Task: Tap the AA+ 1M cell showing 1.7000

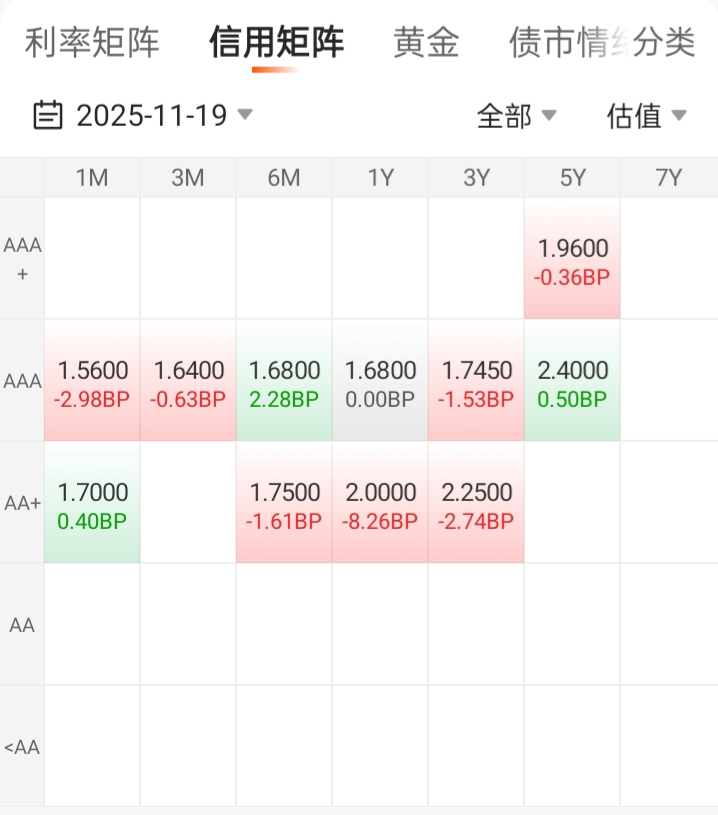Action: point(92,503)
